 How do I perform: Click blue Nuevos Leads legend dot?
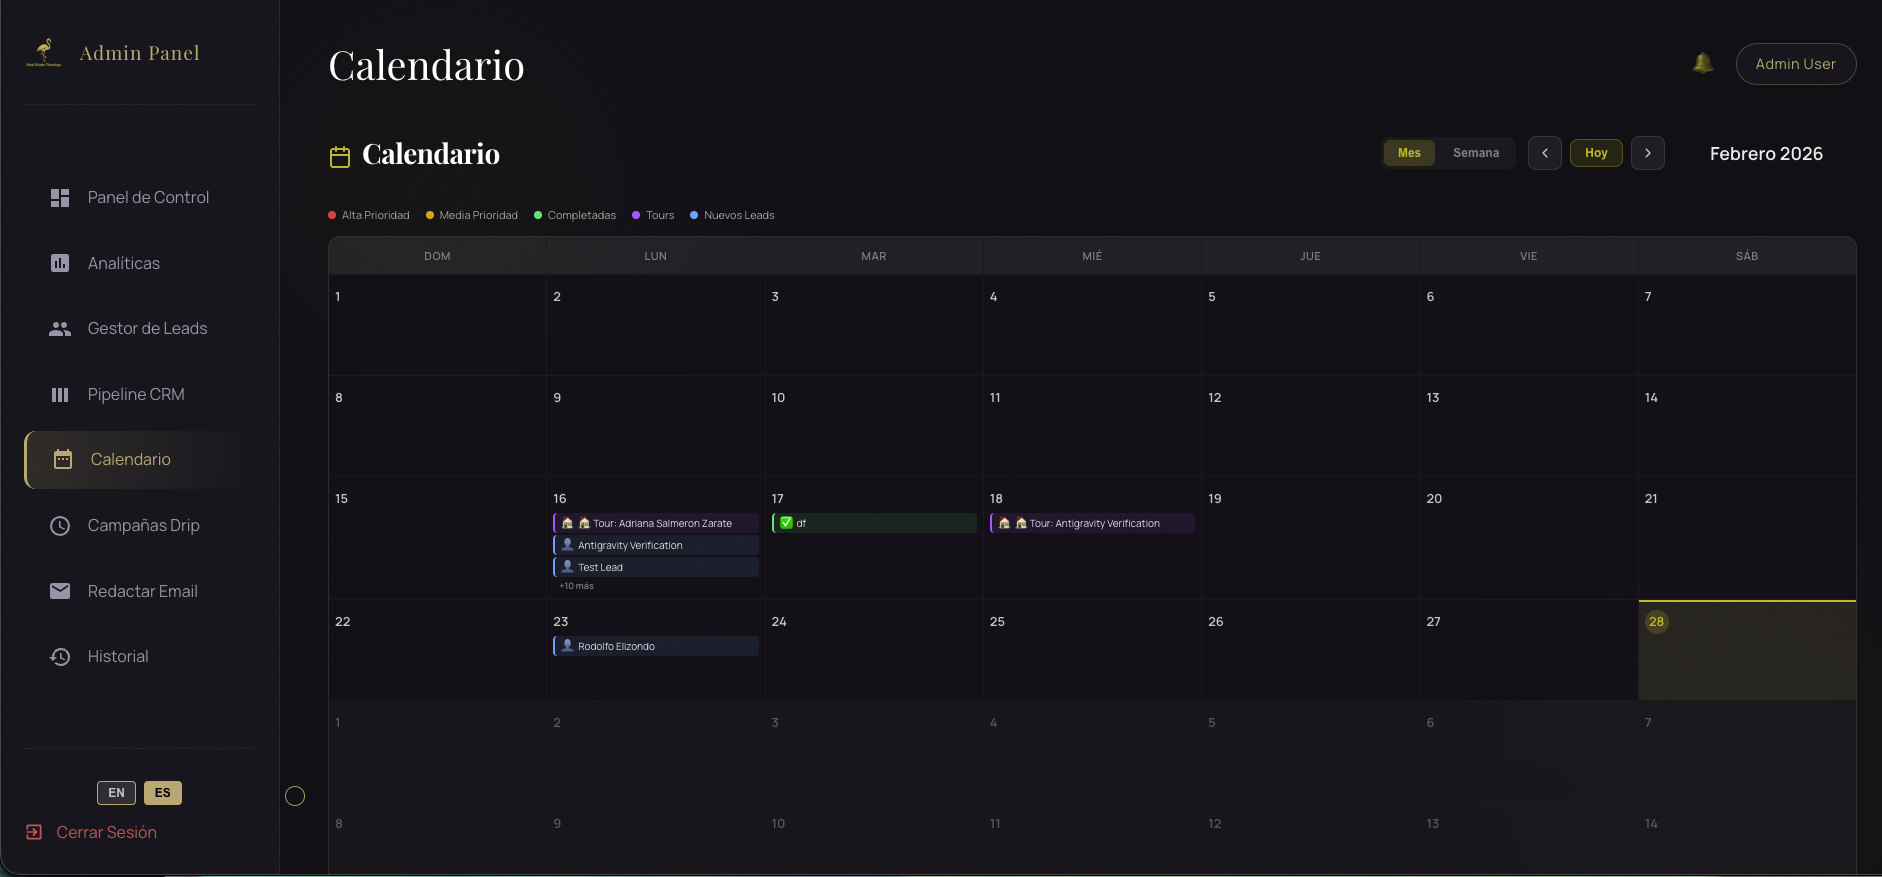point(694,215)
